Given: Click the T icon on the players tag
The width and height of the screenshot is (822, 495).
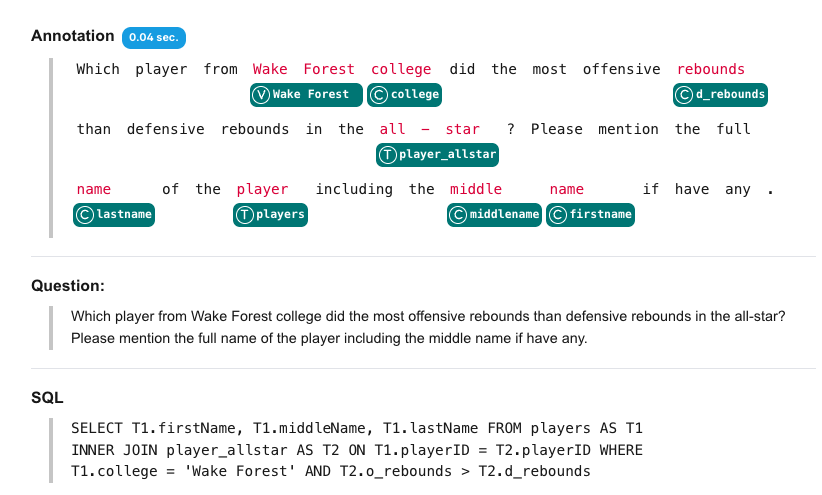Looking at the screenshot, I should [x=245, y=215].
